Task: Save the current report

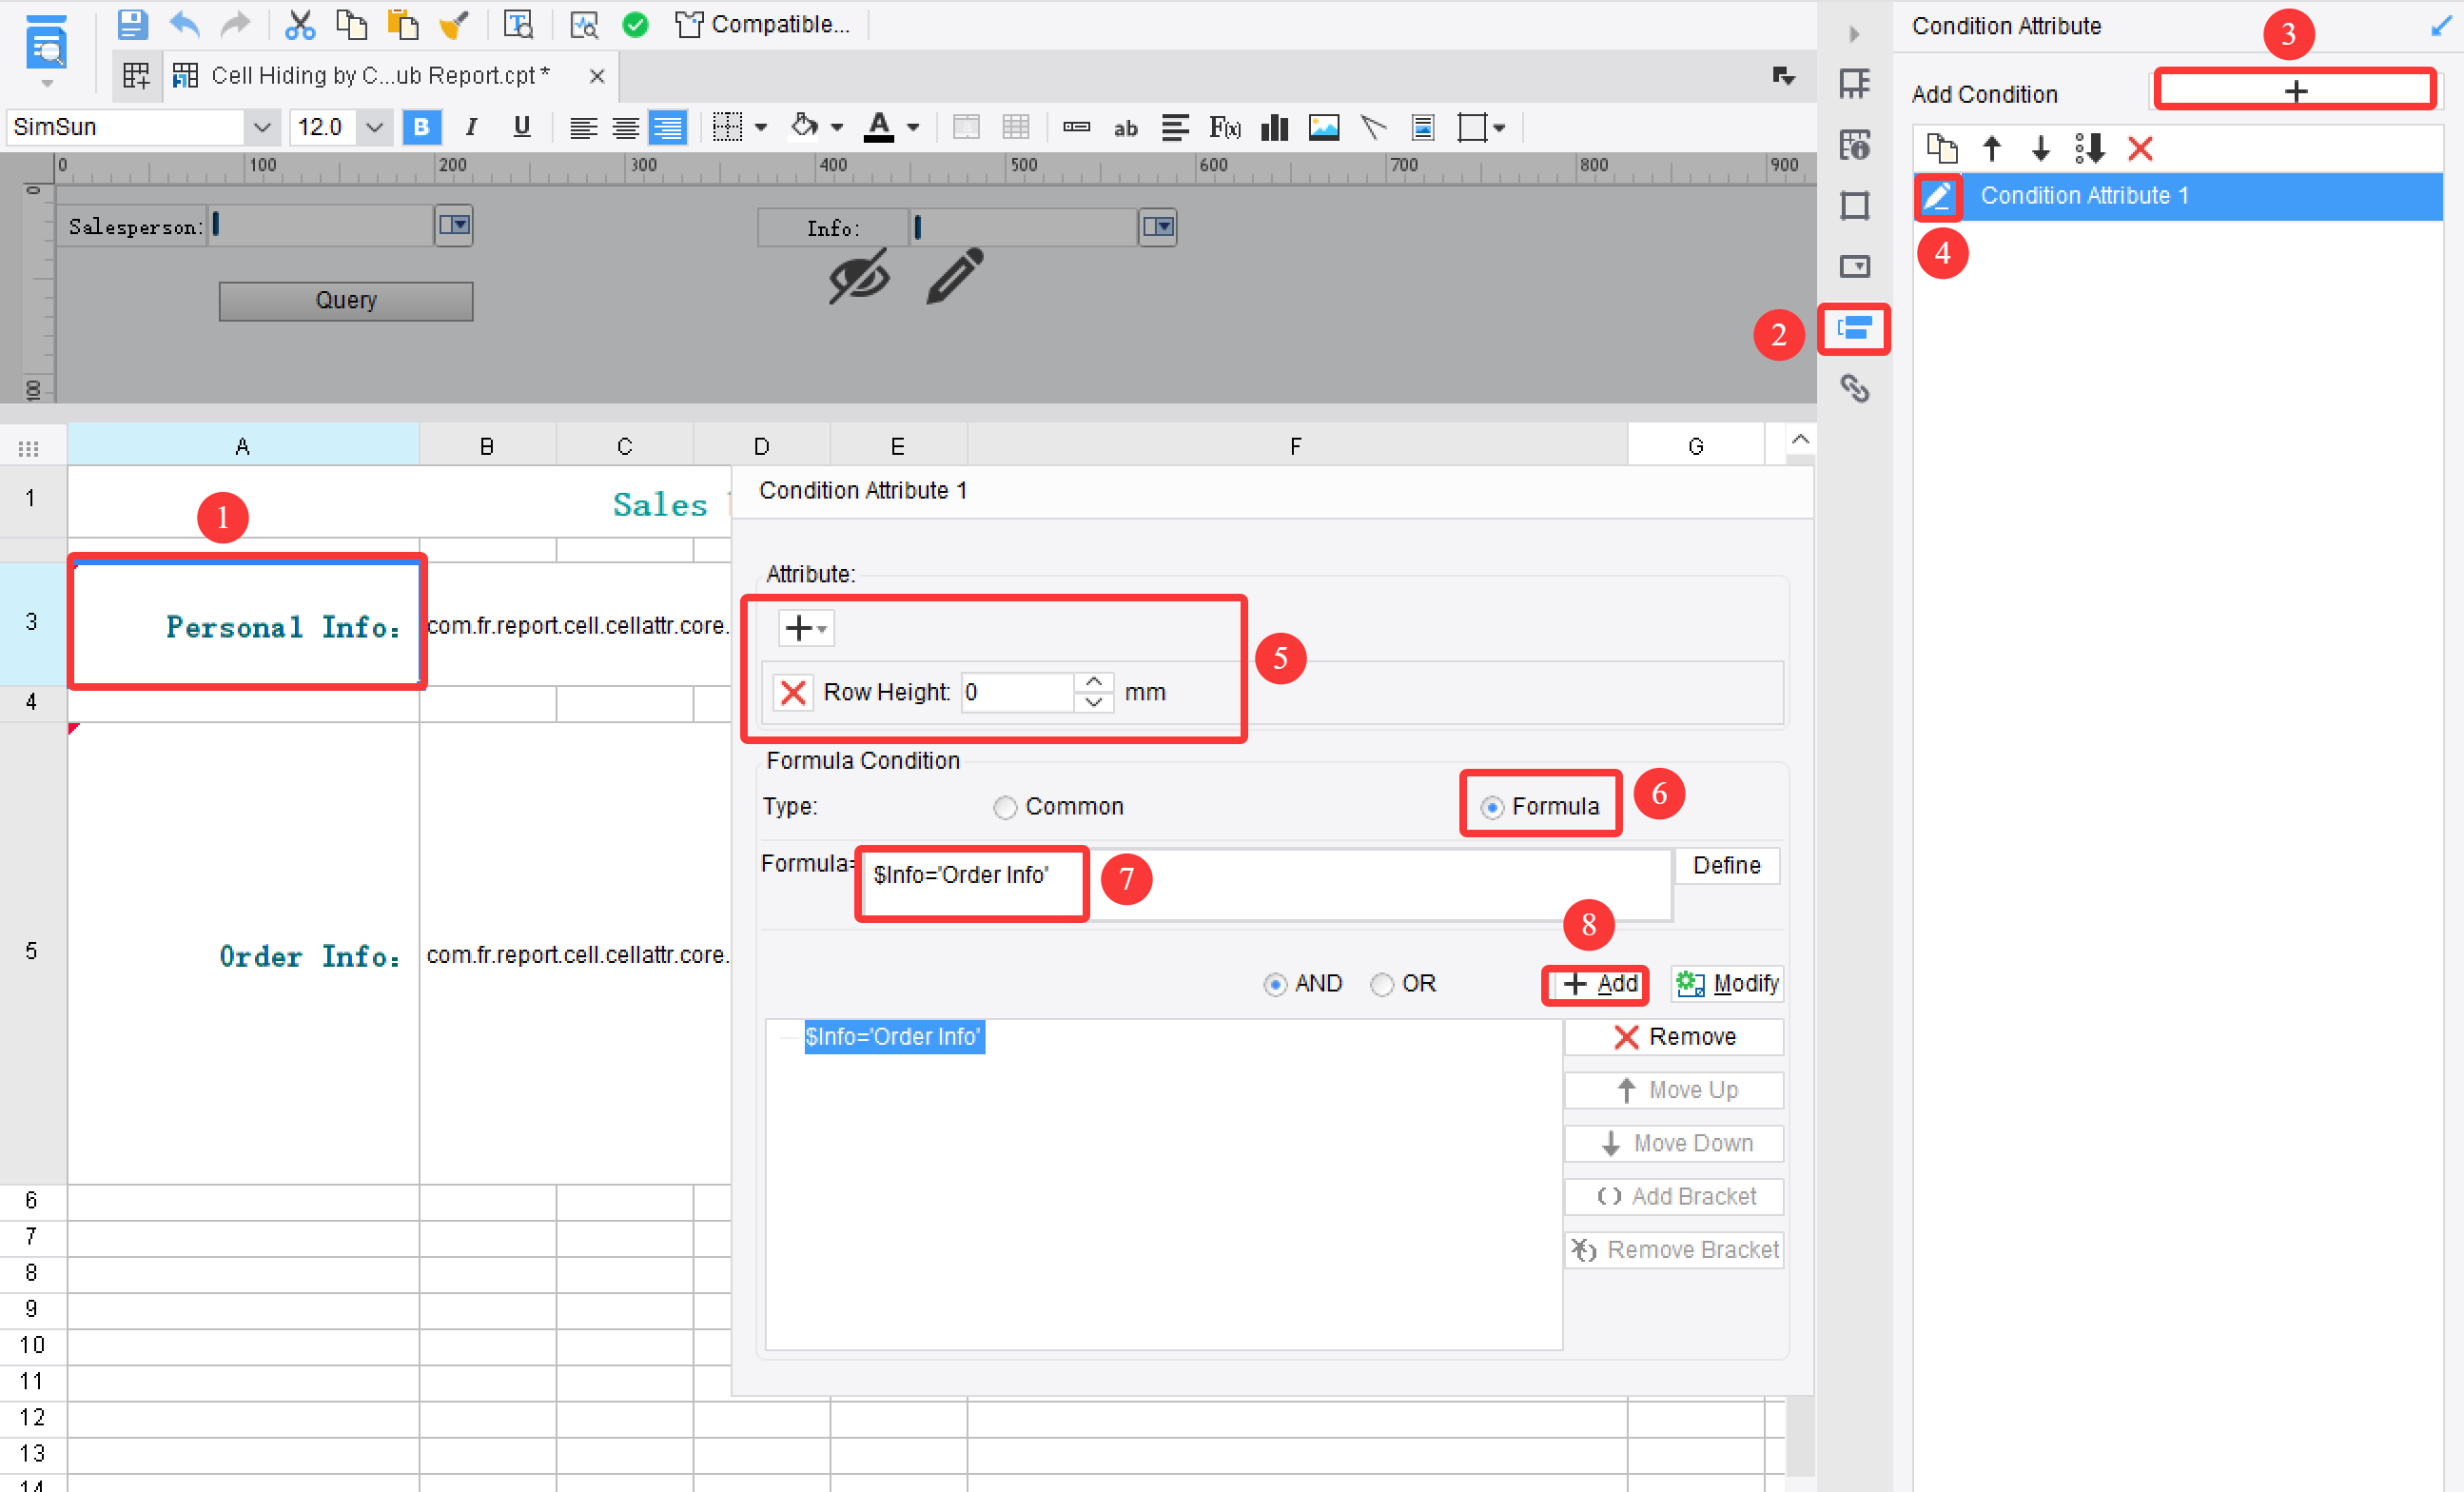Action: pyautogui.click(x=130, y=24)
